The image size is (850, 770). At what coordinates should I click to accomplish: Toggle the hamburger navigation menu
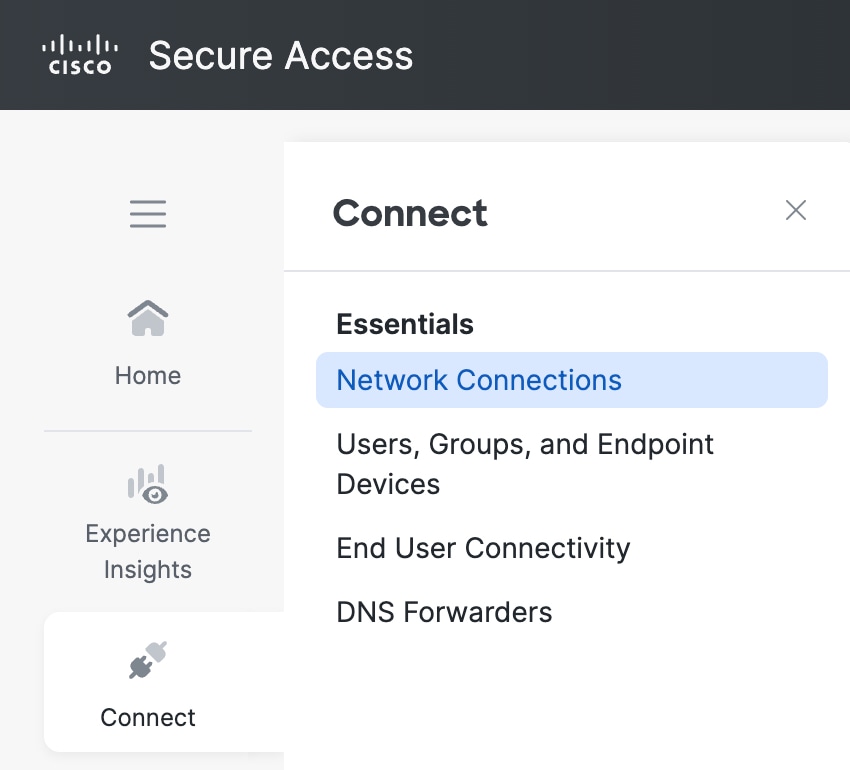click(x=148, y=214)
